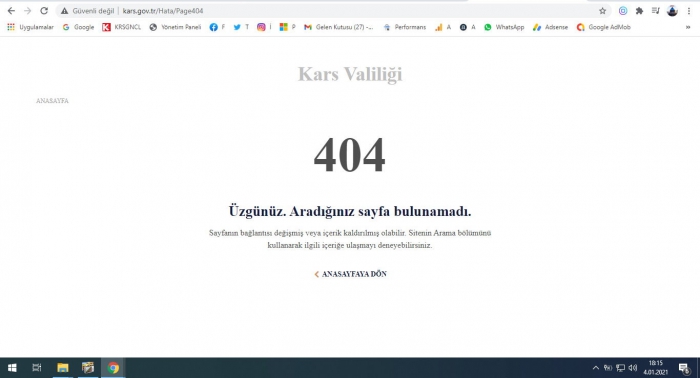This screenshot has width=700, height=378.
Task: Click the address bar URL kars.gov.tr/Hata/Page404
Action: coord(162,11)
